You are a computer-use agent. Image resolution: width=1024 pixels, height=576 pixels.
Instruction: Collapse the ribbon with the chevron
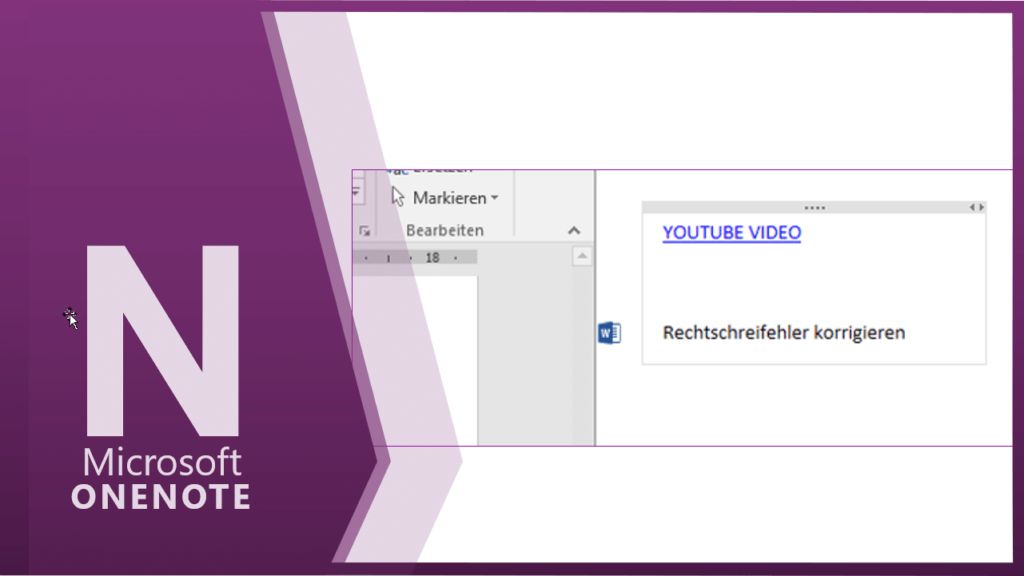[574, 231]
